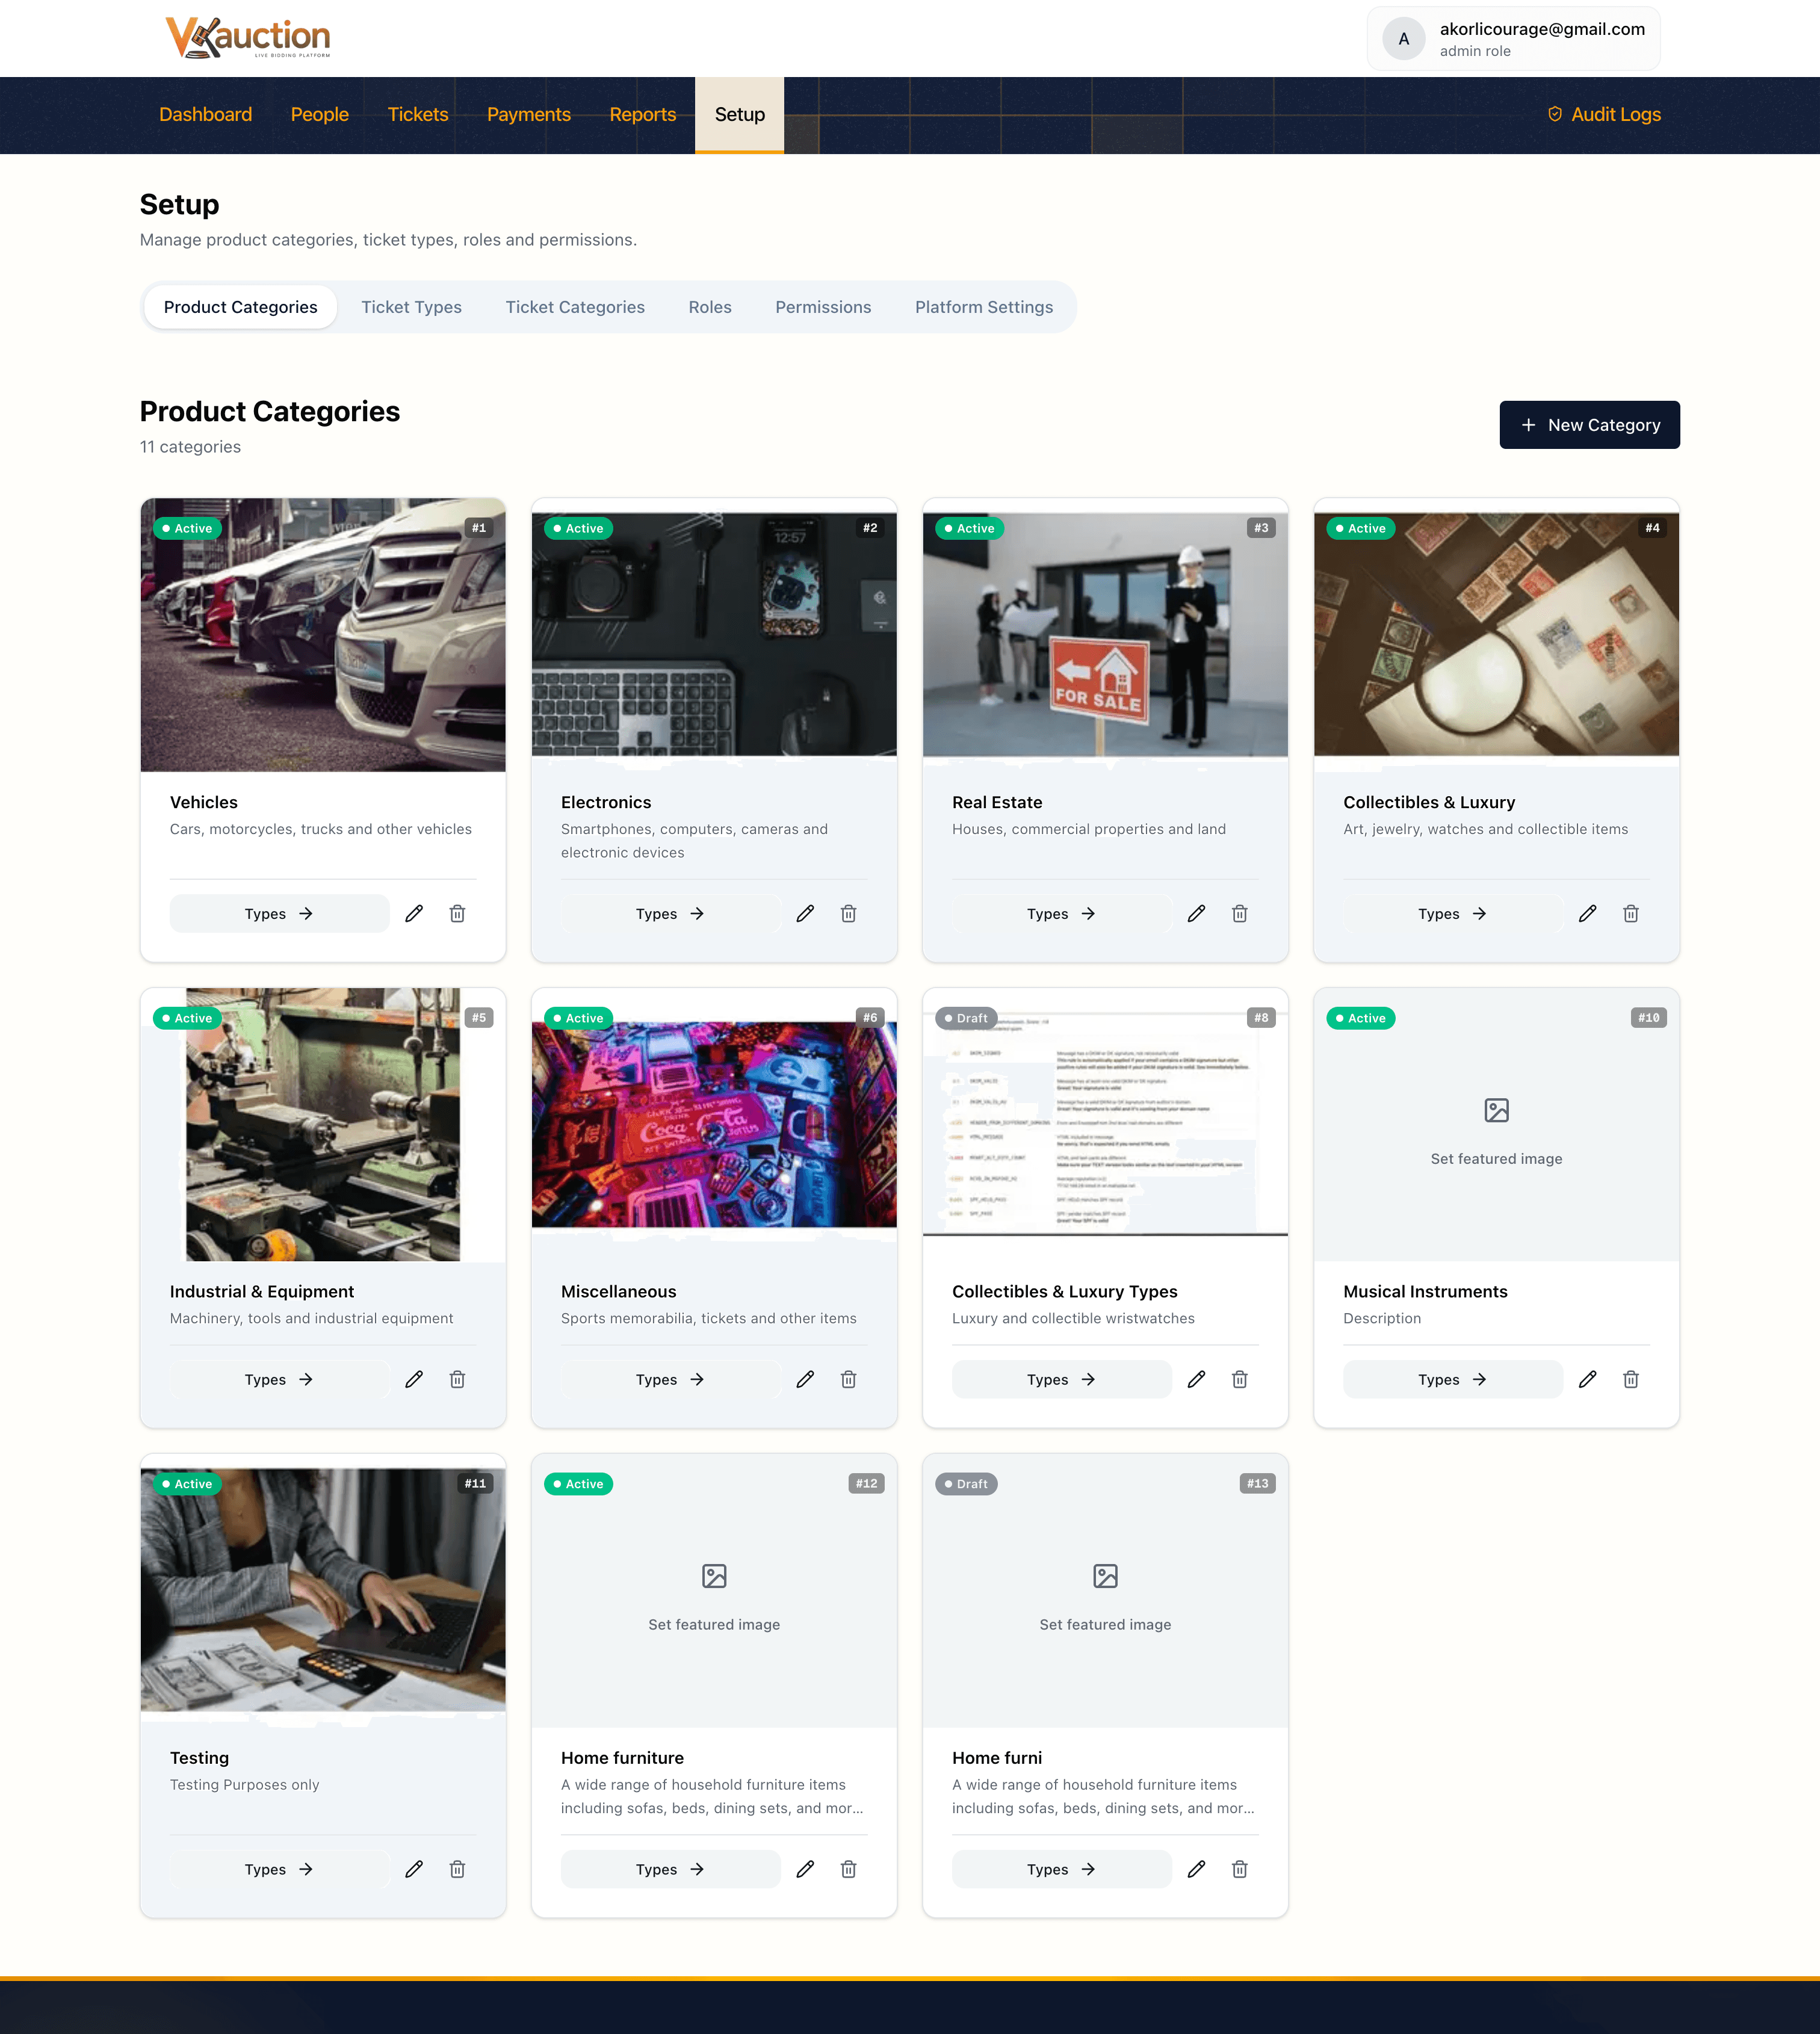The width and height of the screenshot is (1820, 2034).
Task: Delete the Miscellaneous category
Action: [x=848, y=1379]
